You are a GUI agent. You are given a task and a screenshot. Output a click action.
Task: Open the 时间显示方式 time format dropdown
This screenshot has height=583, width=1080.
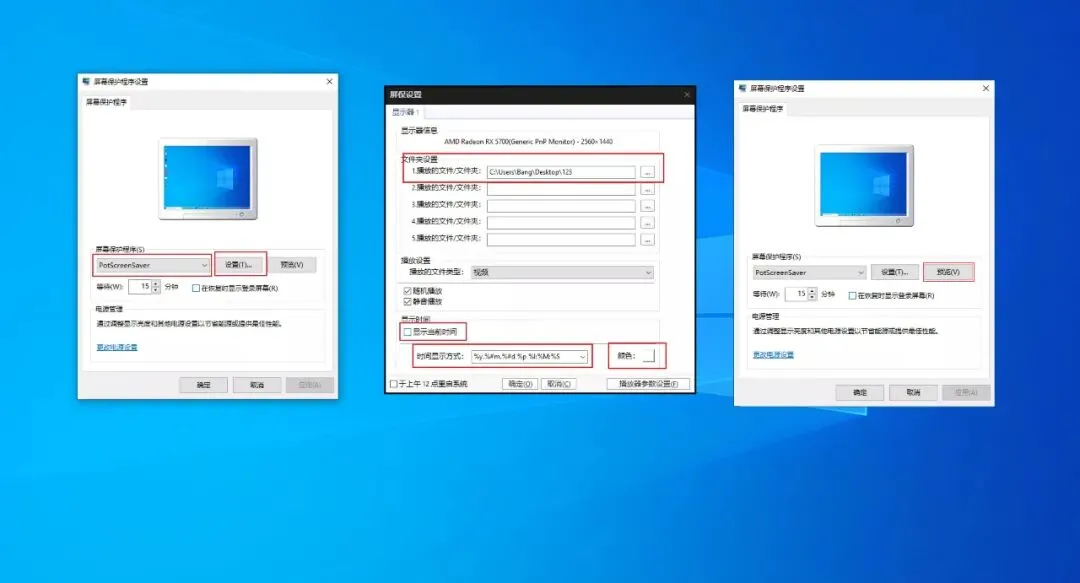[583, 357]
